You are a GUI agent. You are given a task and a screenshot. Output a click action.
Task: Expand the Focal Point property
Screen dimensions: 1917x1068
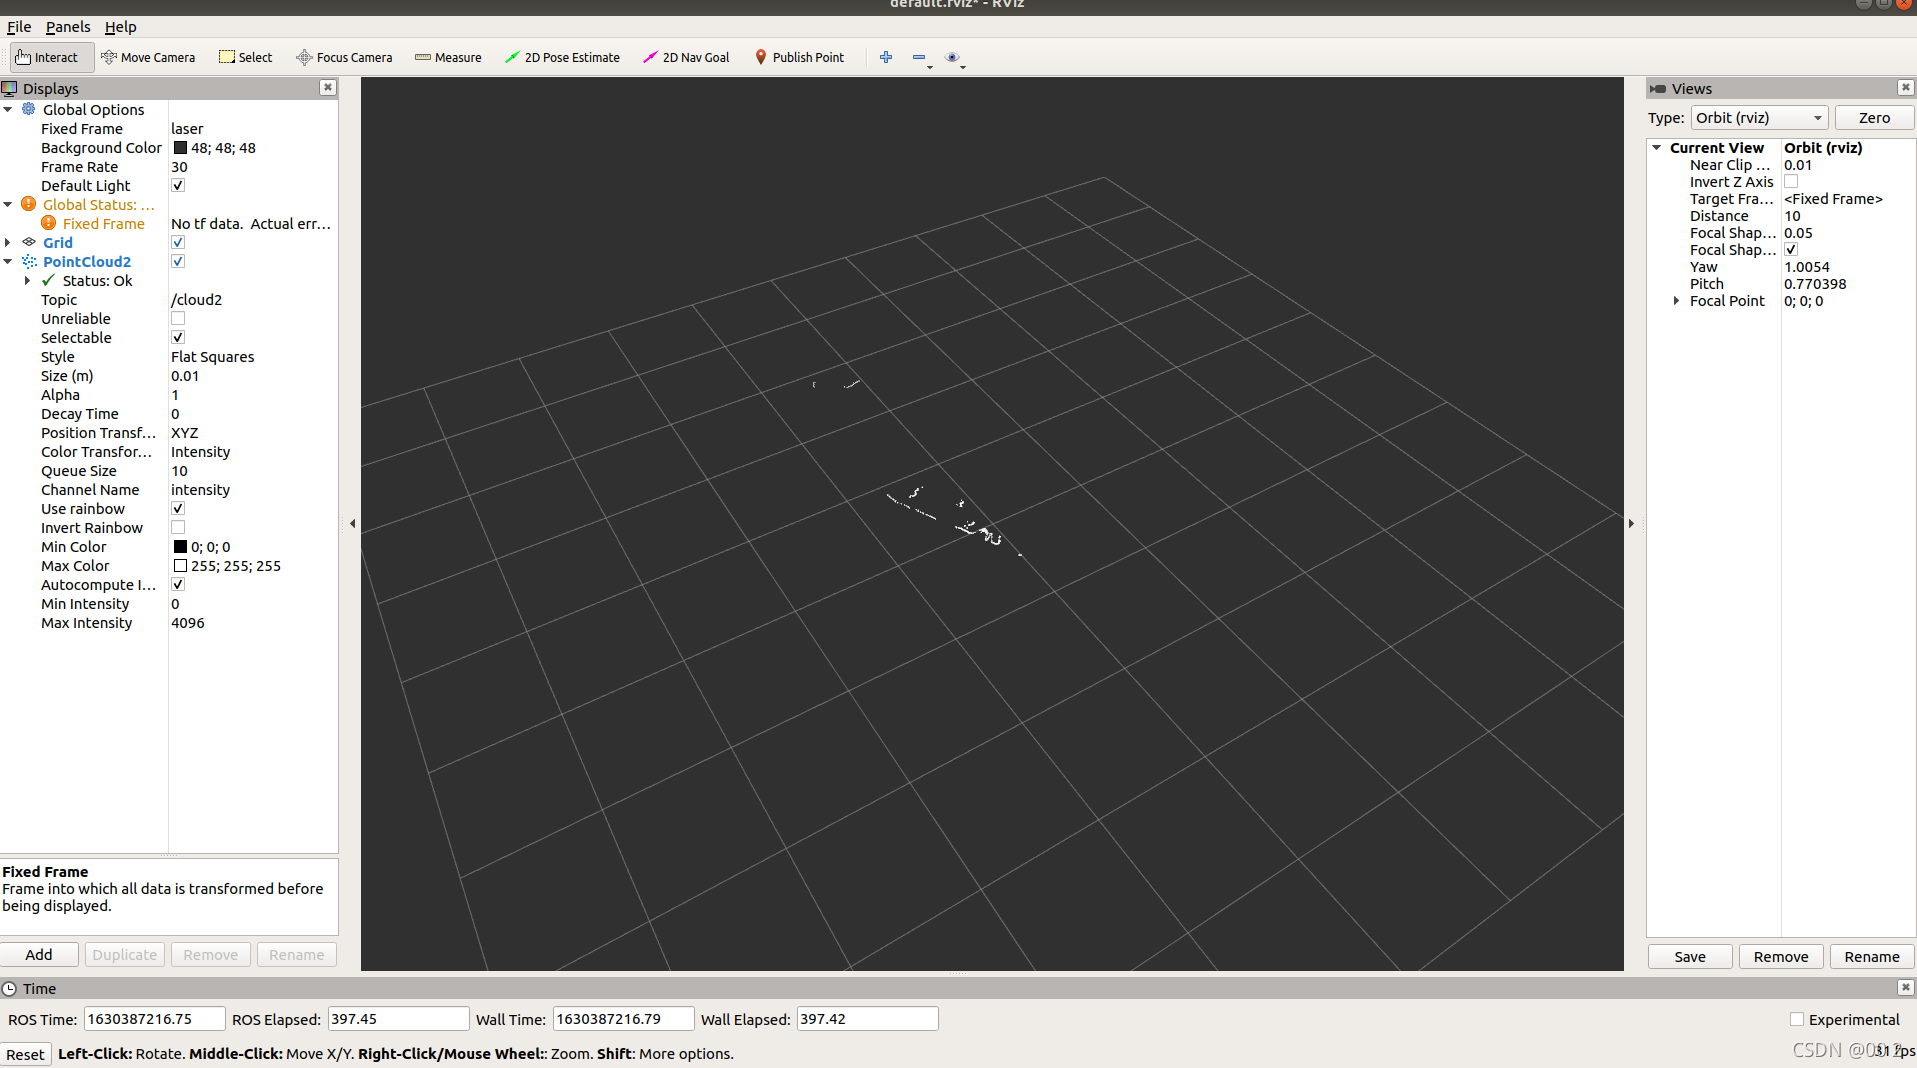point(1676,300)
